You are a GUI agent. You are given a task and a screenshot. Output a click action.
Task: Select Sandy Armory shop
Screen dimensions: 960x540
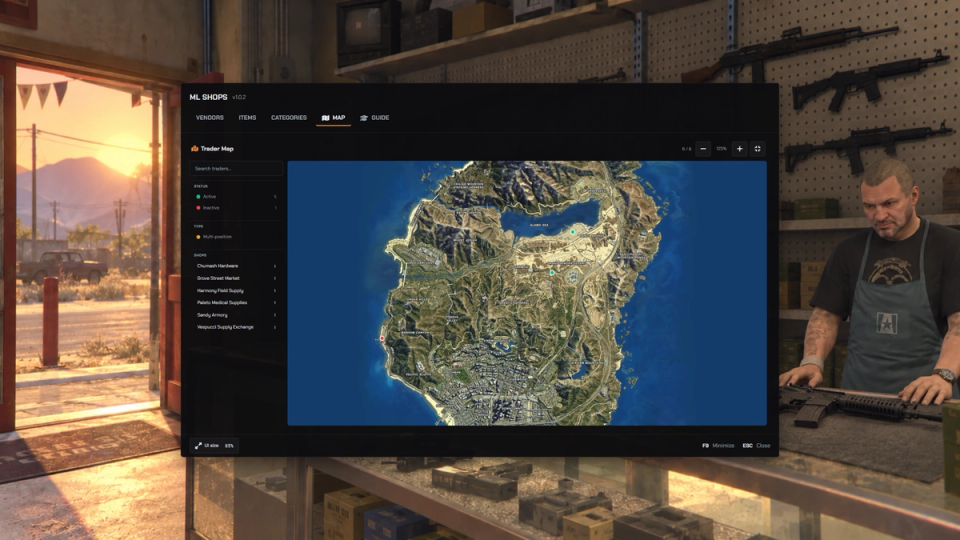click(236, 315)
